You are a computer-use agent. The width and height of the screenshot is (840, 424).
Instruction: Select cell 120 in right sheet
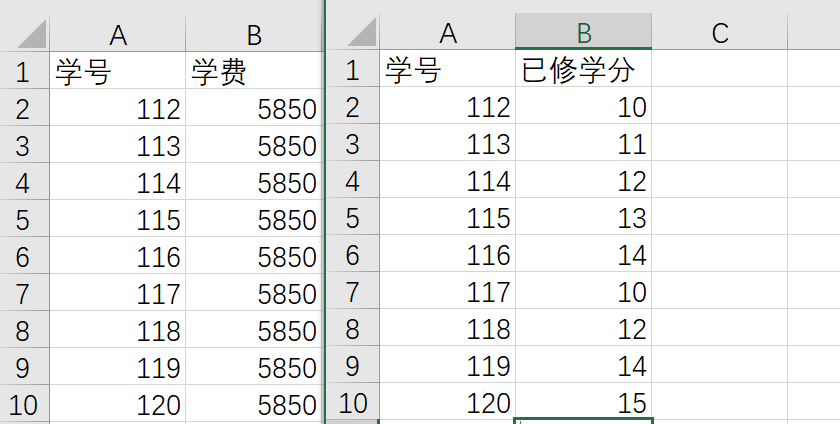448,401
